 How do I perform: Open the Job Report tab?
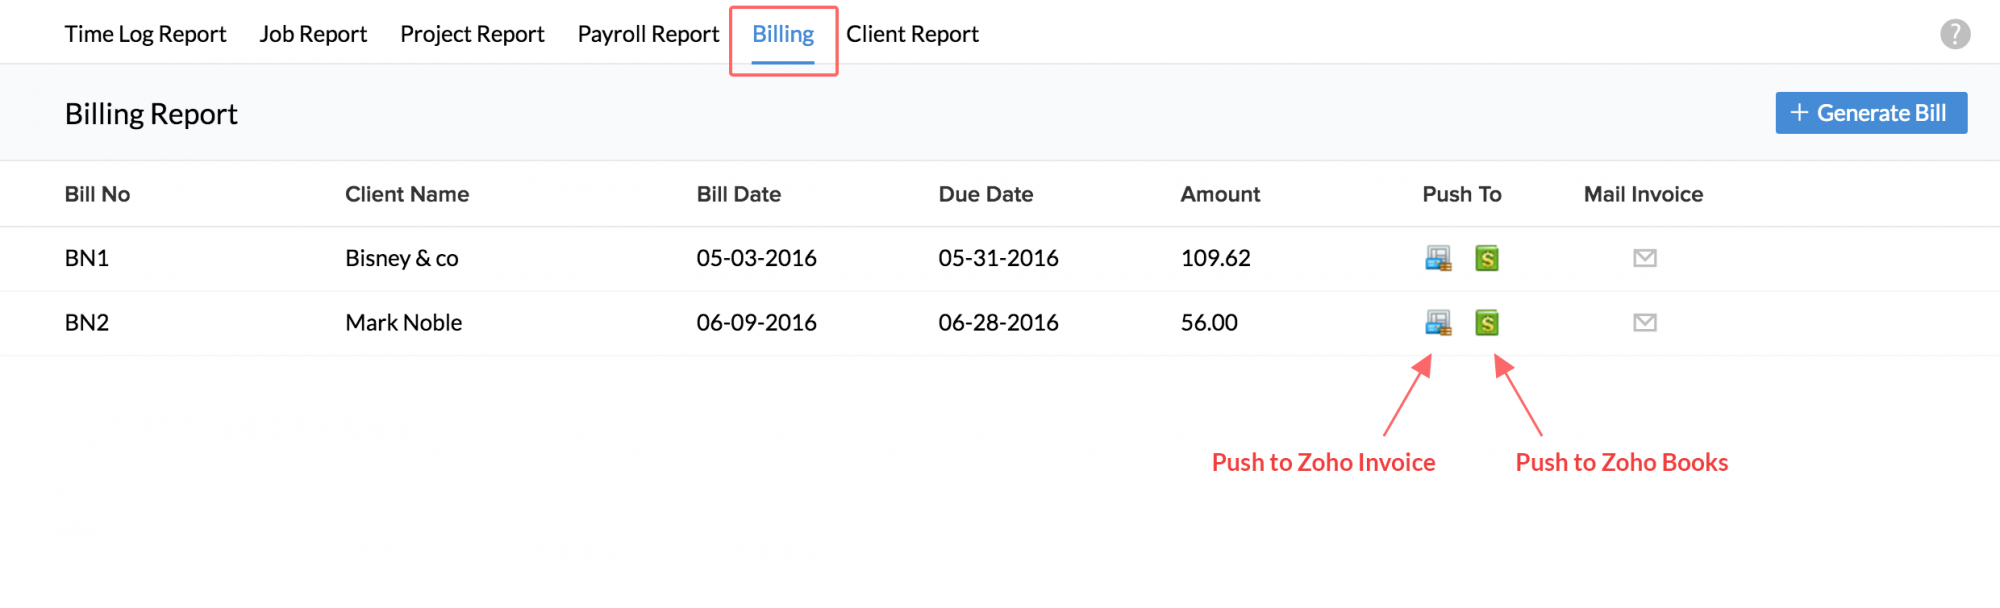coord(313,34)
